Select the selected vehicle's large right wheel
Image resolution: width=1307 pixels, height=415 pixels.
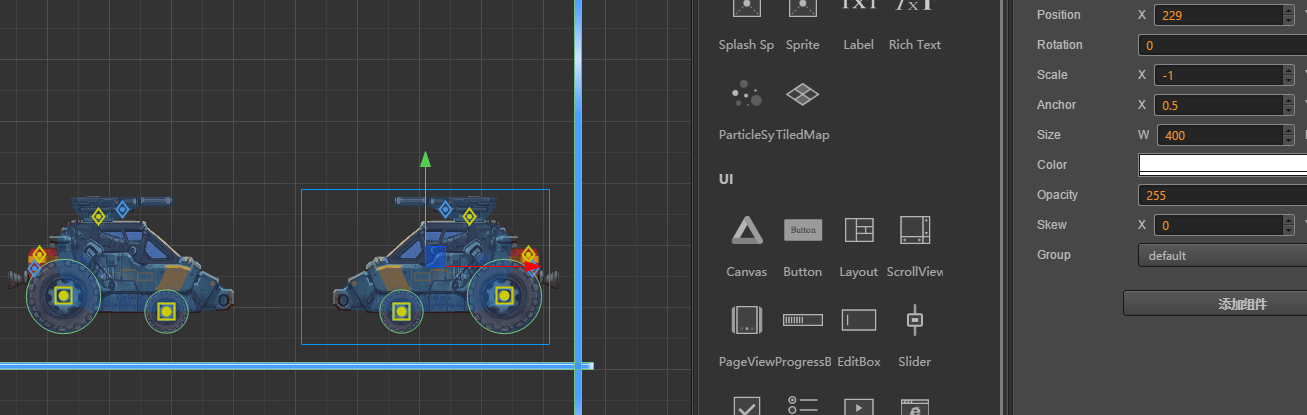(505, 296)
